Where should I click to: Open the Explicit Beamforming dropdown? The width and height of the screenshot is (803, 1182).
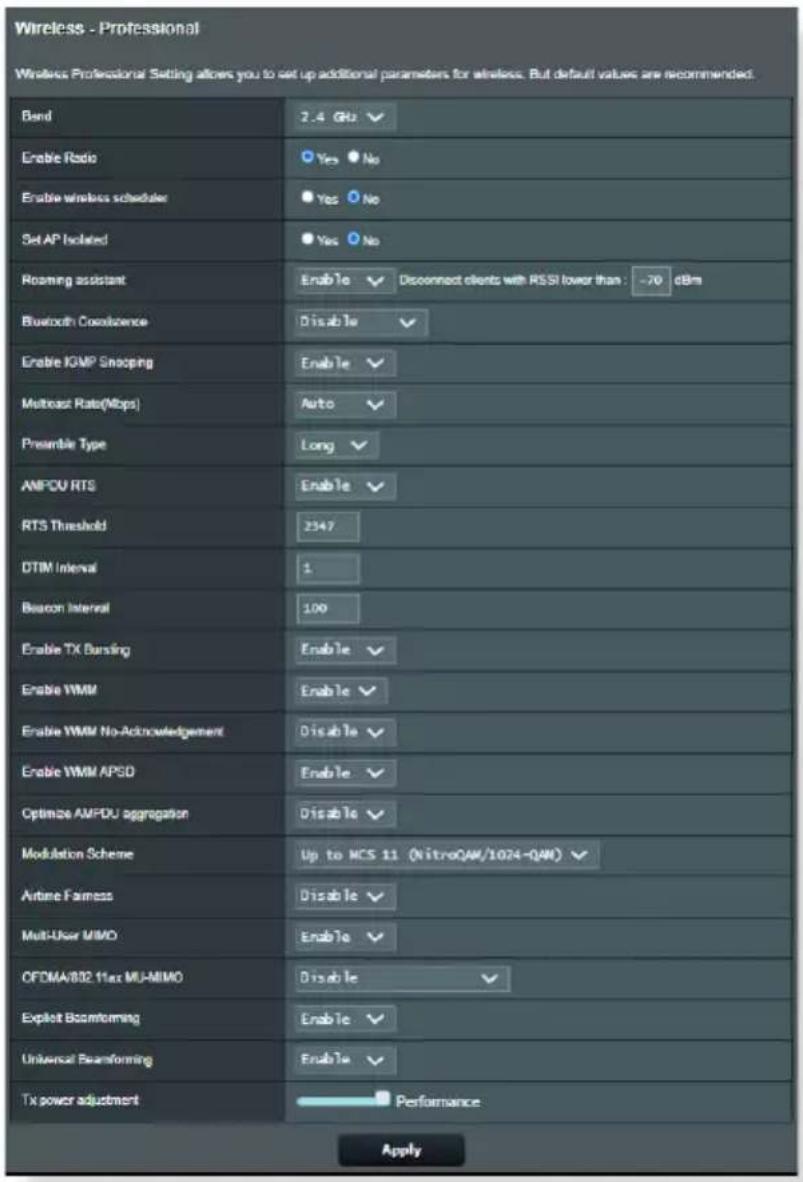point(344,1019)
